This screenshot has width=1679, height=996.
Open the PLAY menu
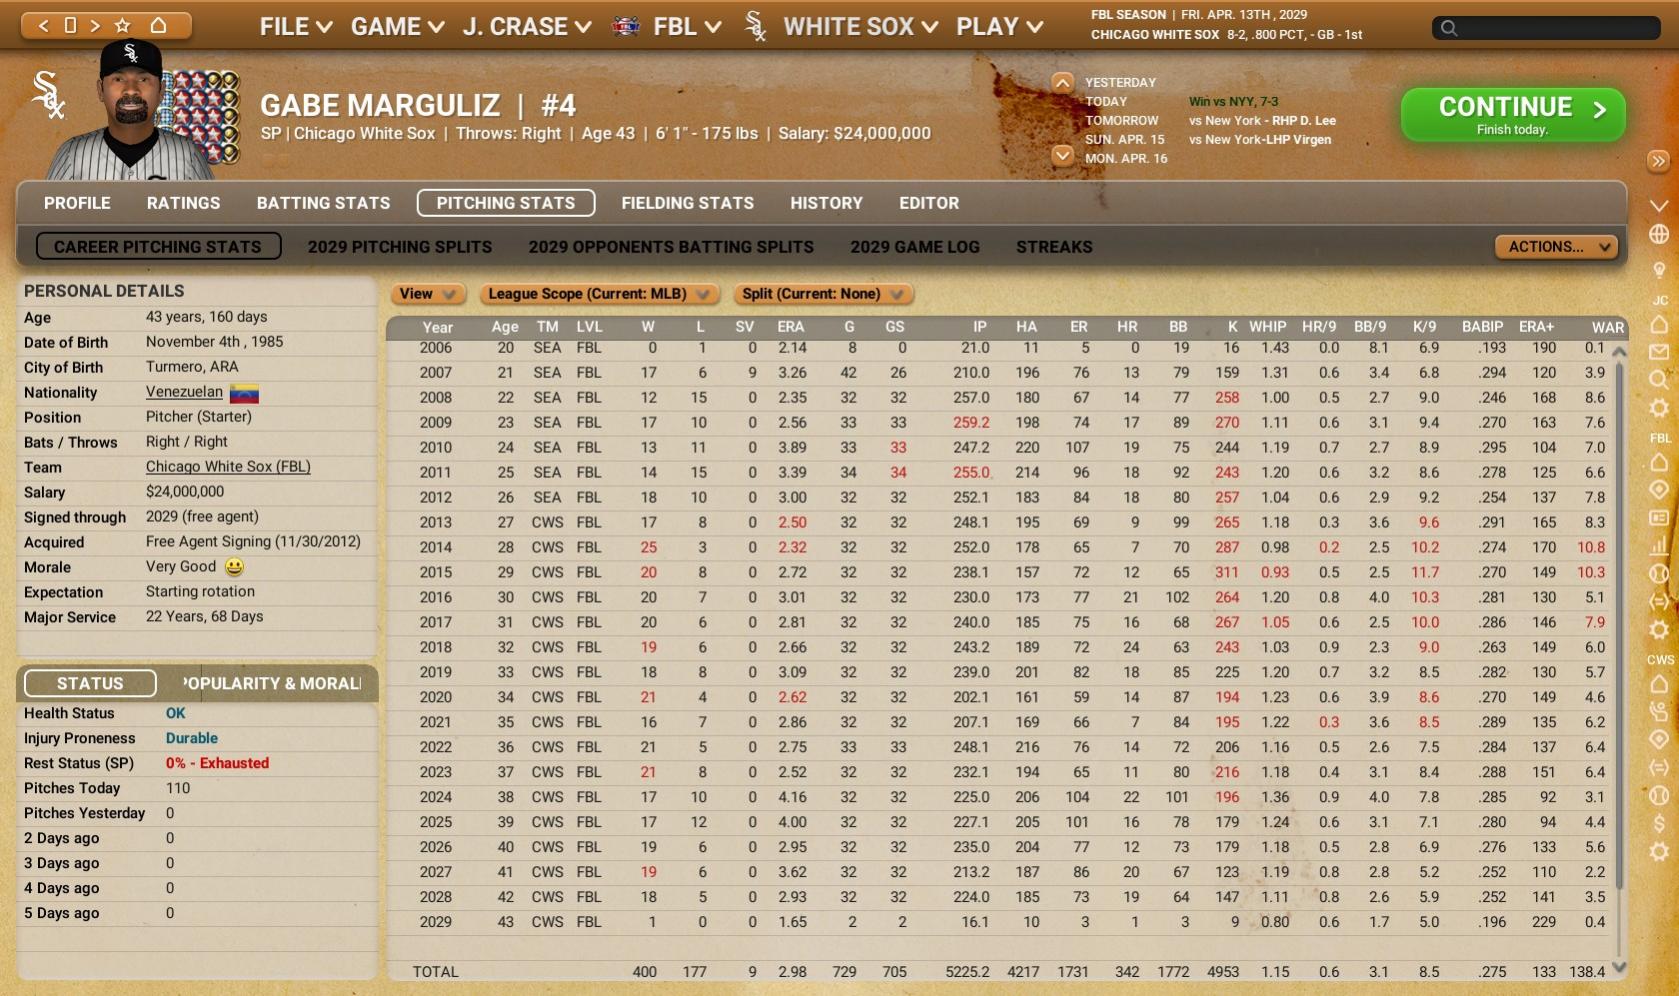[x=999, y=27]
